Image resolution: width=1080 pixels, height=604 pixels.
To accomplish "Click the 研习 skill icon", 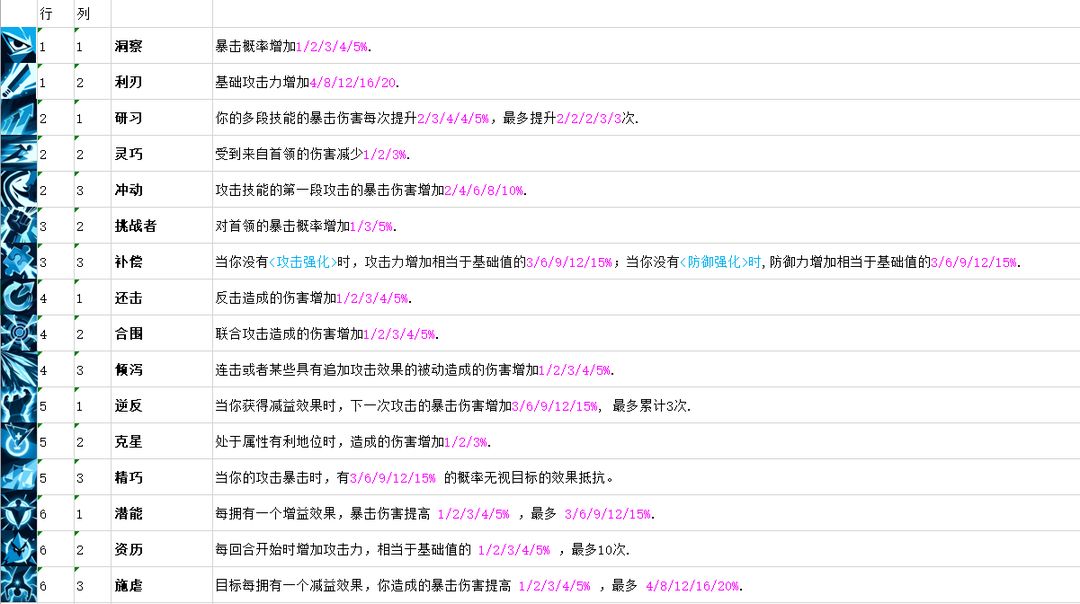I will (18, 117).
